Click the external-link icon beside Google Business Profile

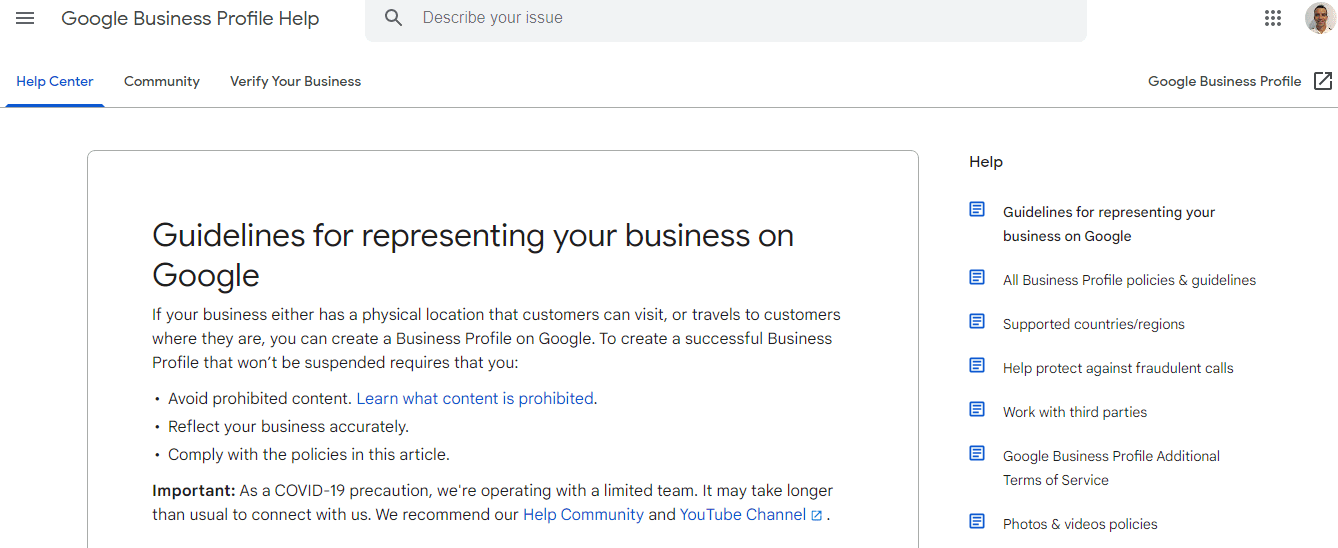tap(1323, 81)
